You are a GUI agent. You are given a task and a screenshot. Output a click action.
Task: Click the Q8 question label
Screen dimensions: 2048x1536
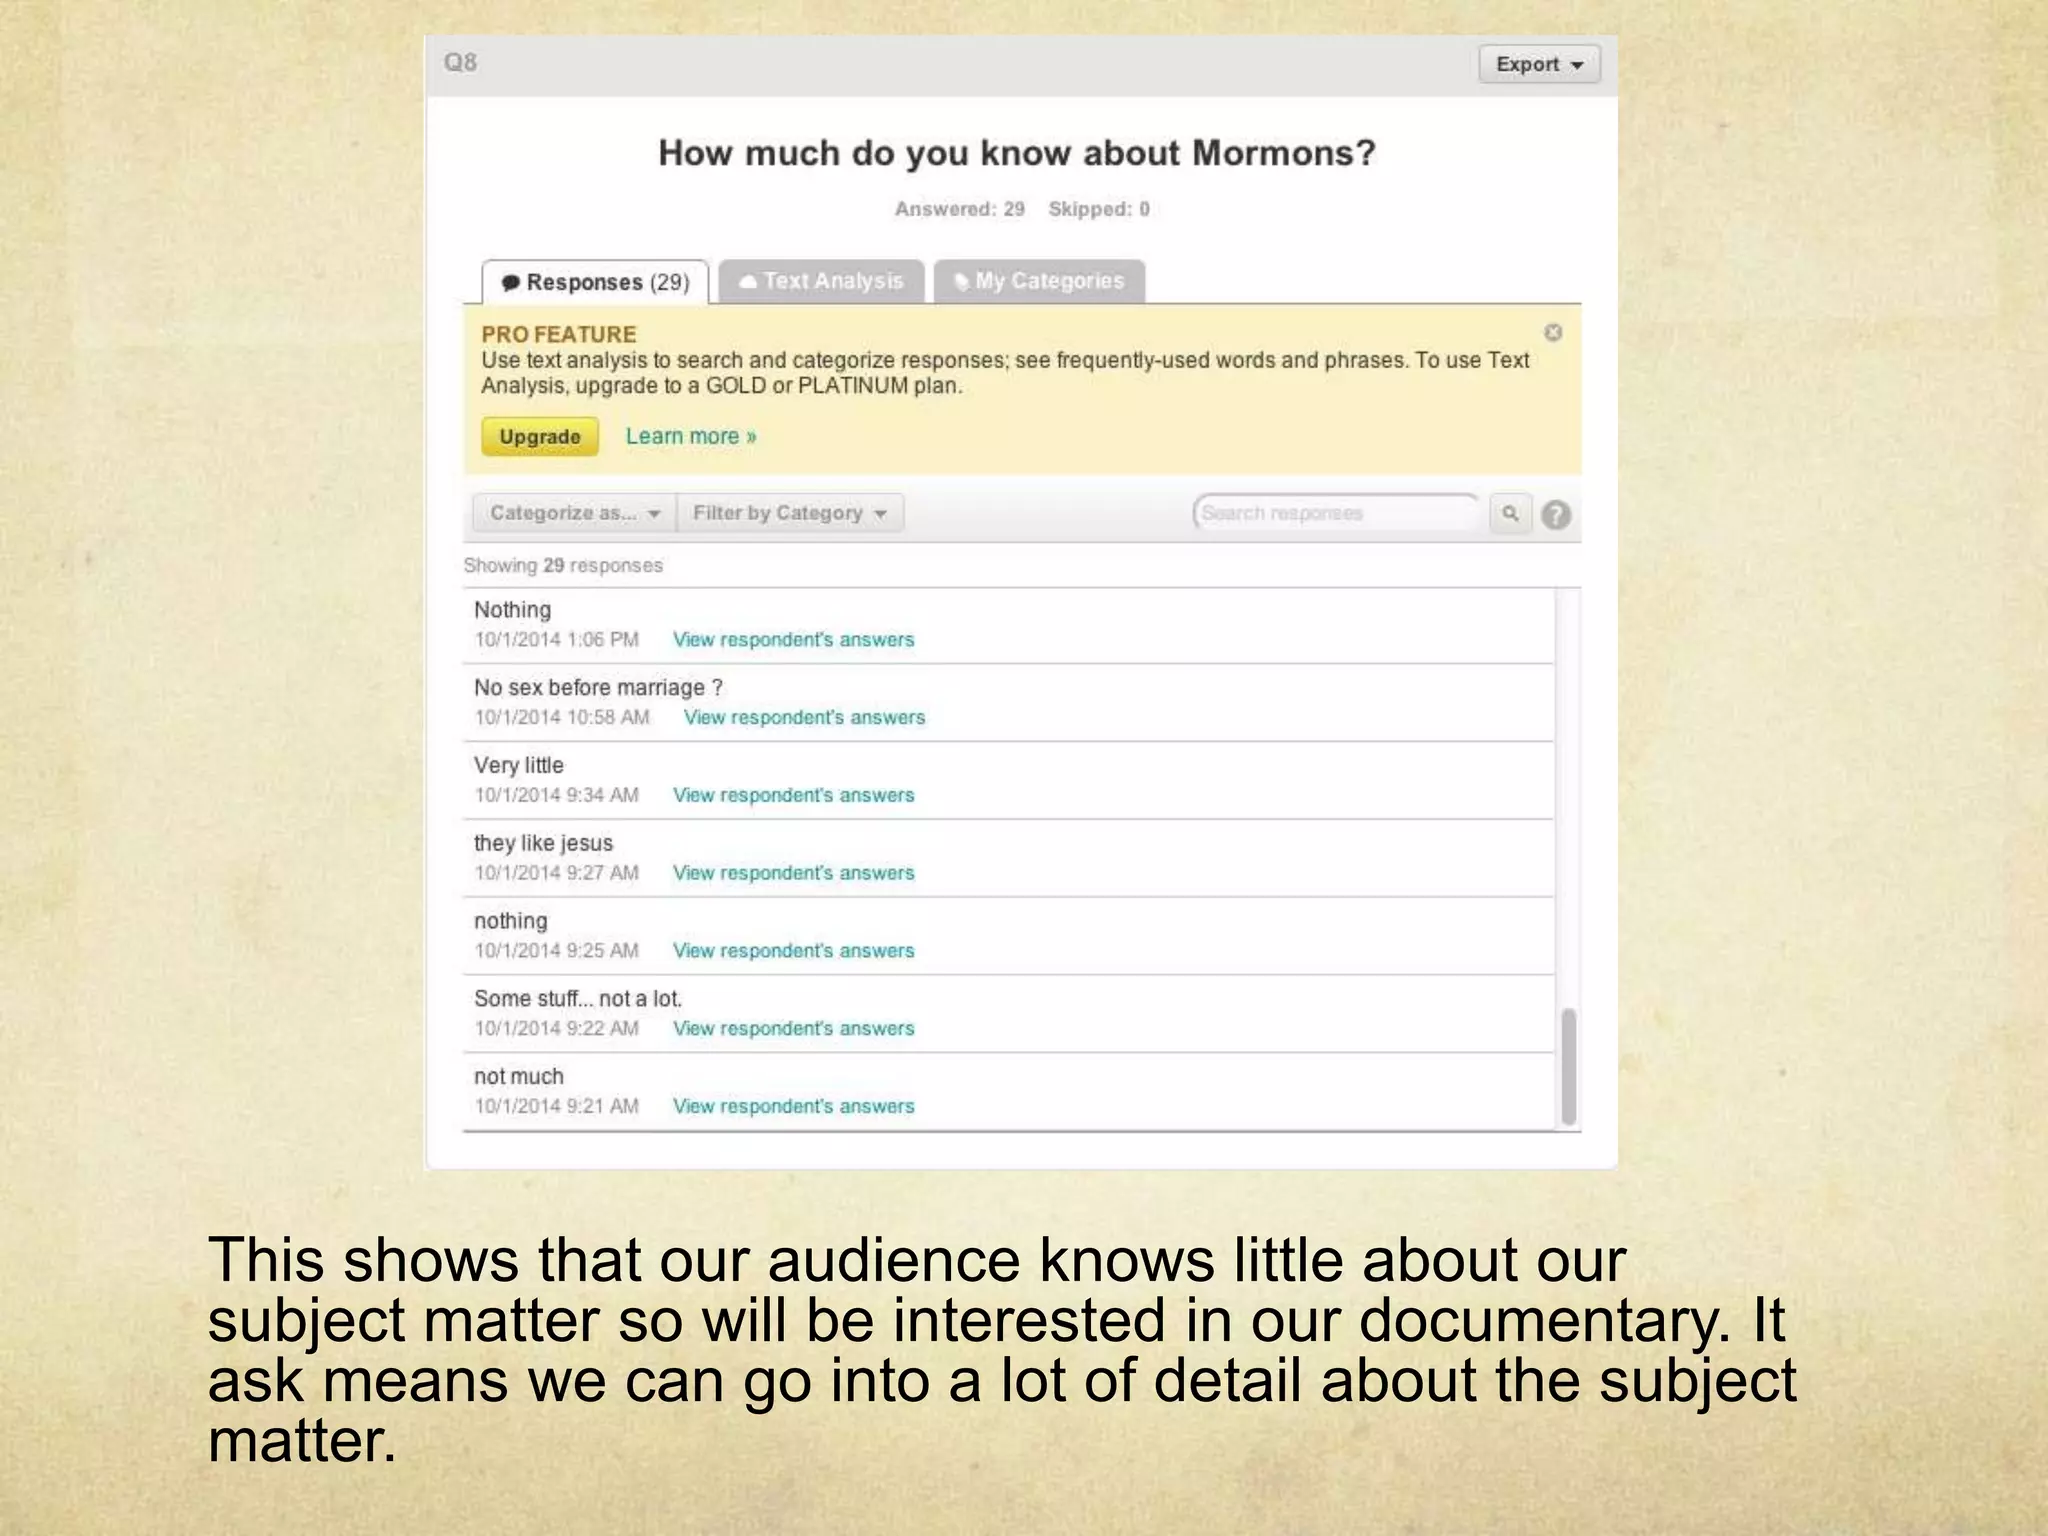pyautogui.click(x=460, y=63)
